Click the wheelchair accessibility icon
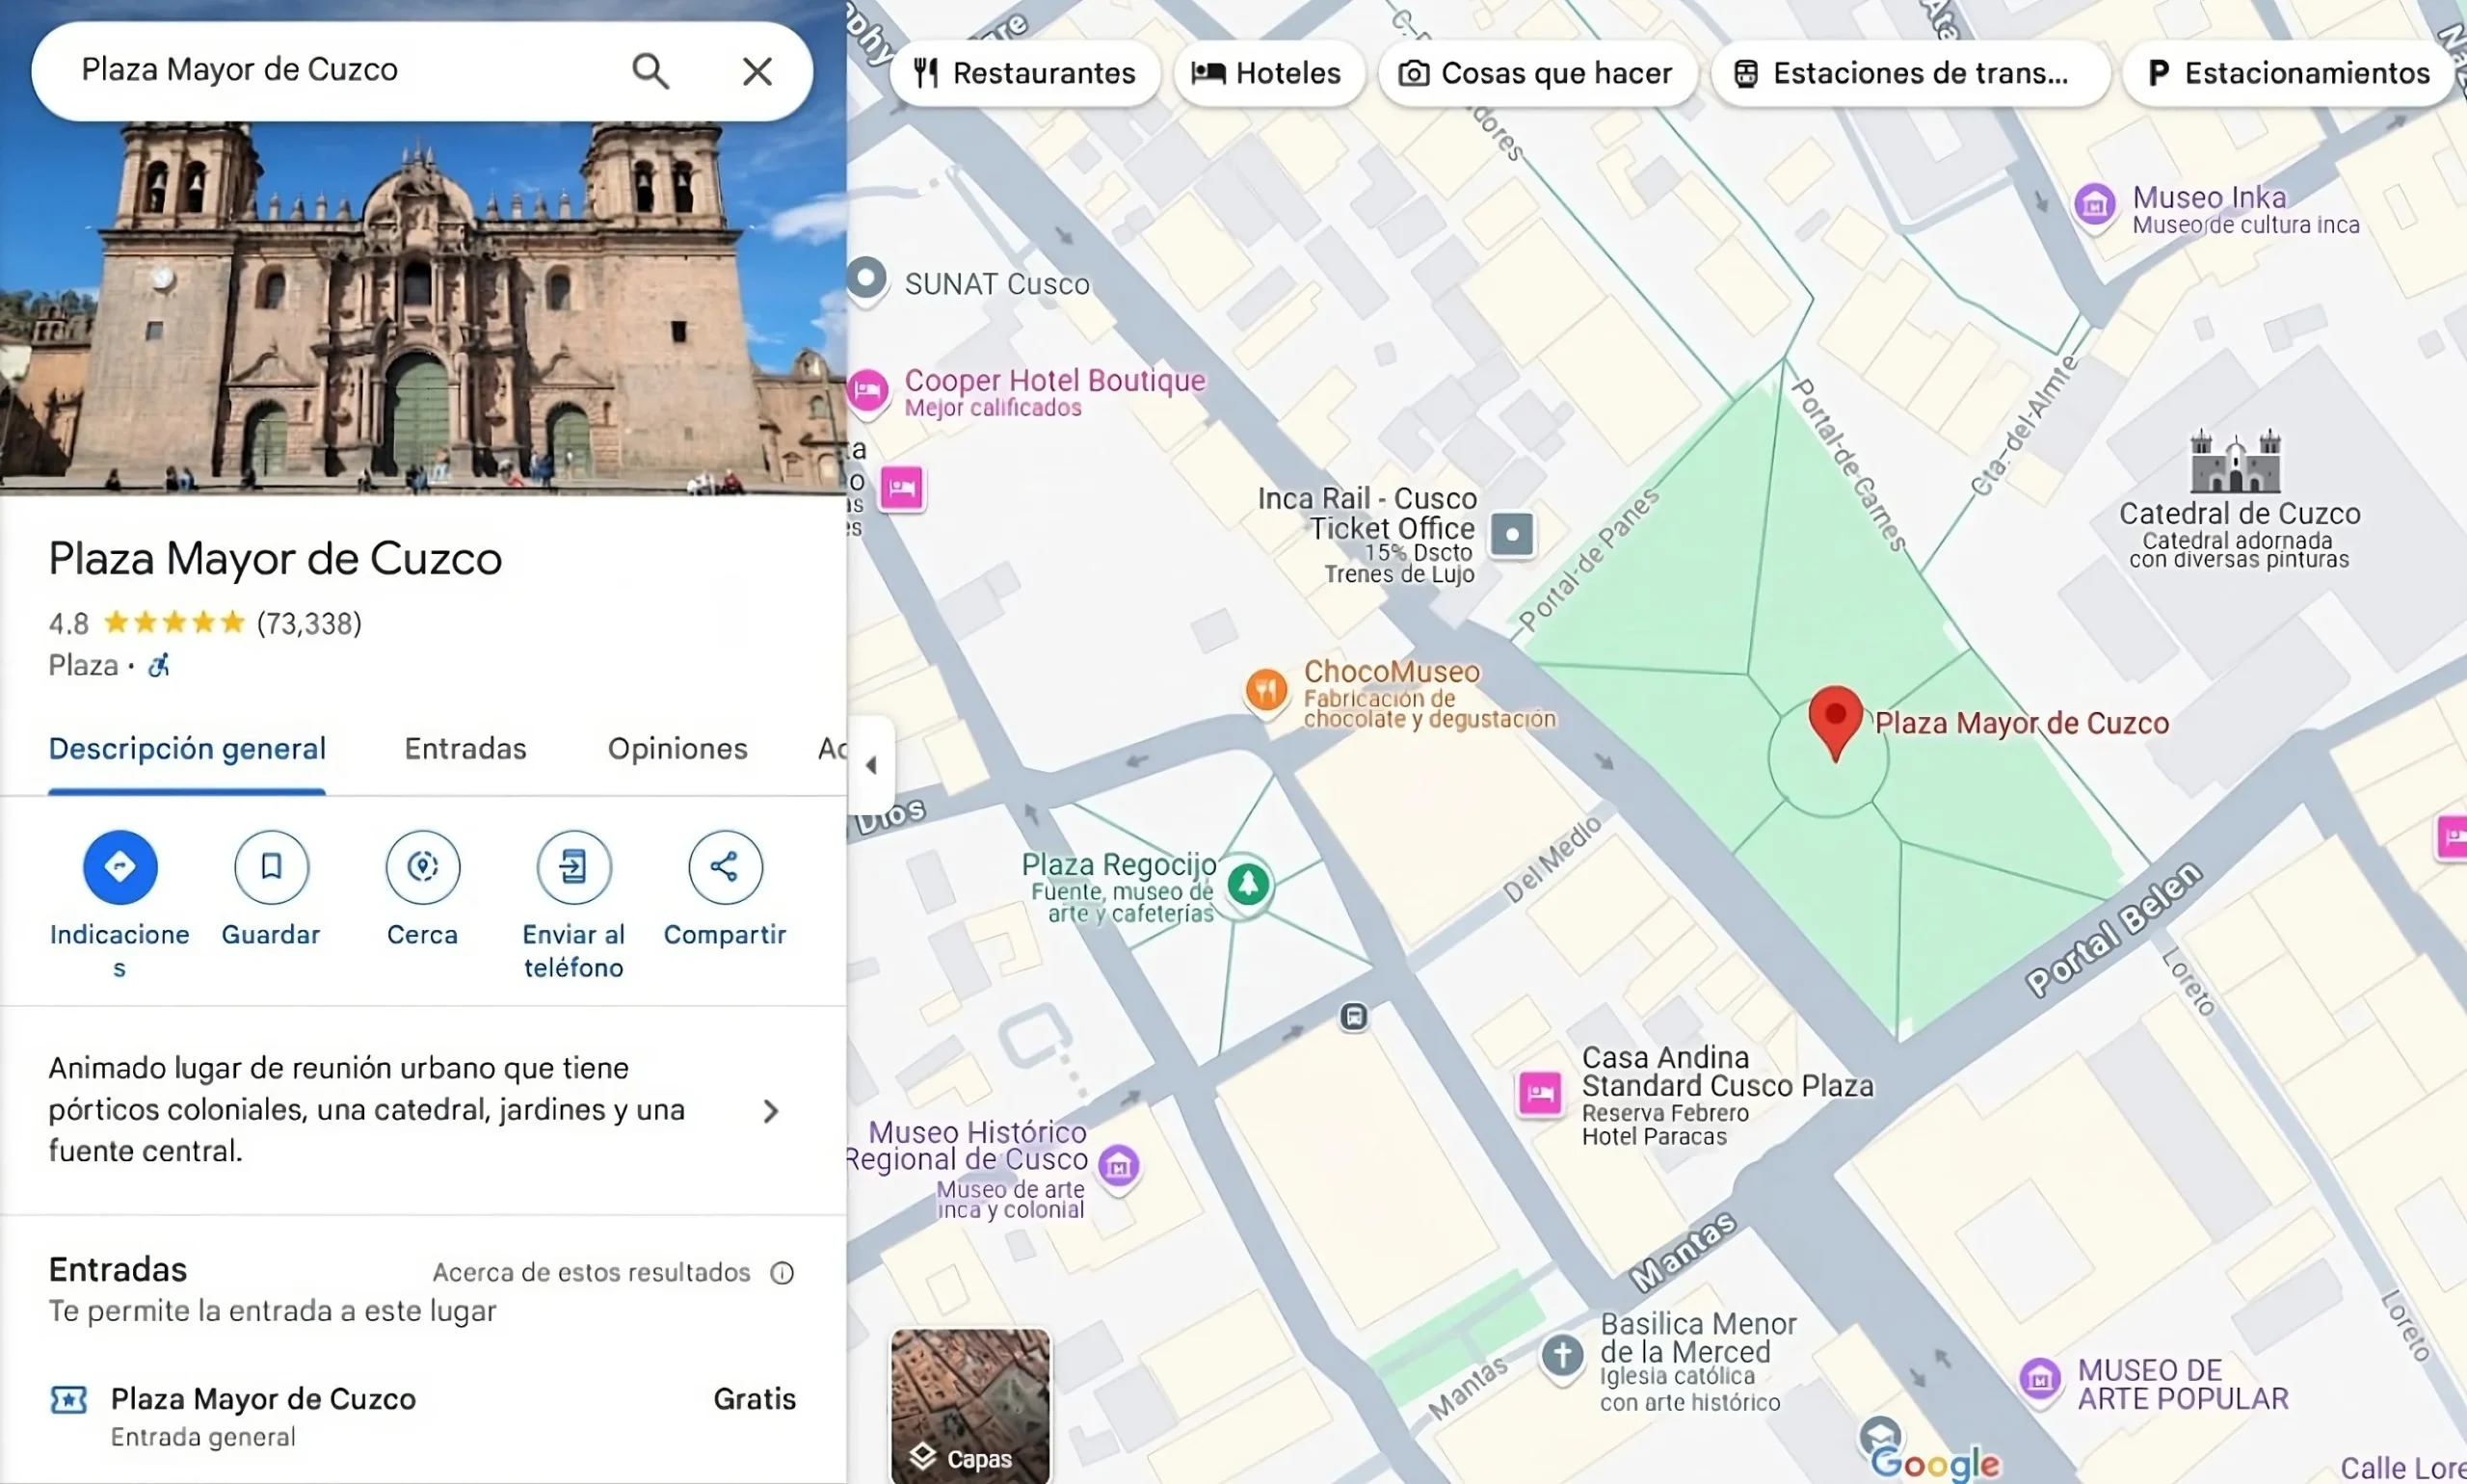 159,665
